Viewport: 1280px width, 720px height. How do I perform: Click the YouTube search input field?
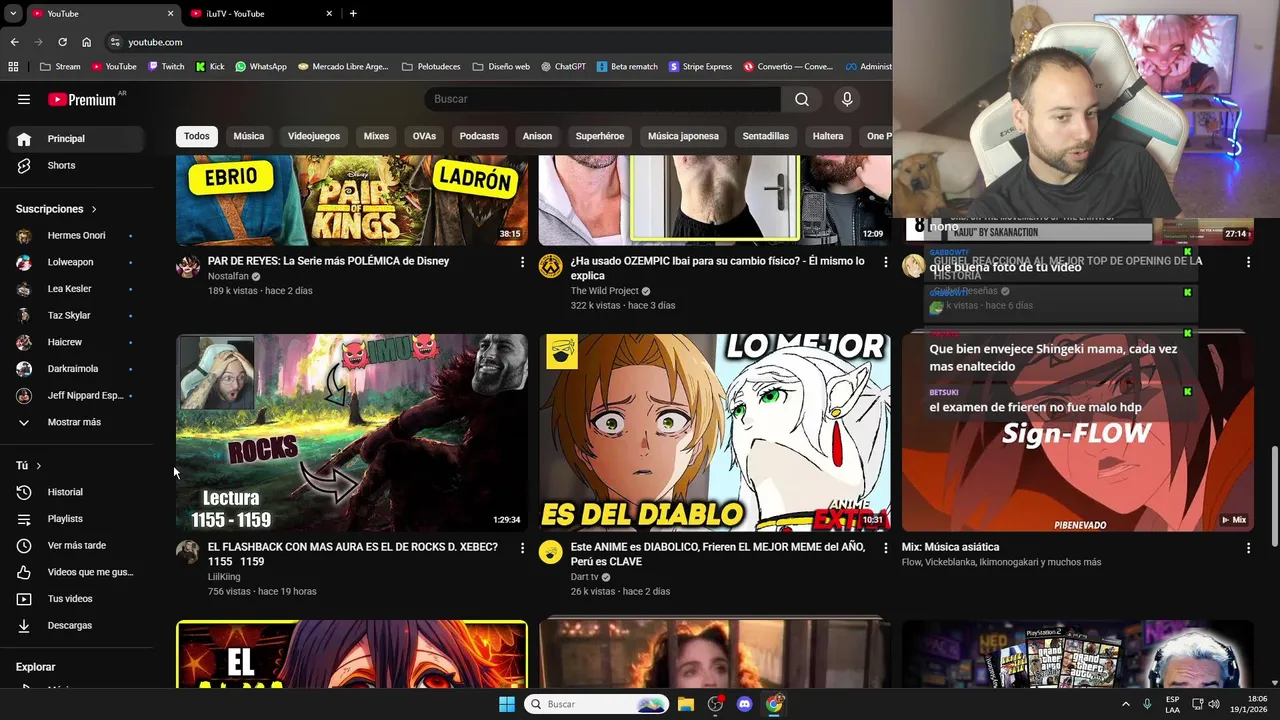(x=602, y=99)
